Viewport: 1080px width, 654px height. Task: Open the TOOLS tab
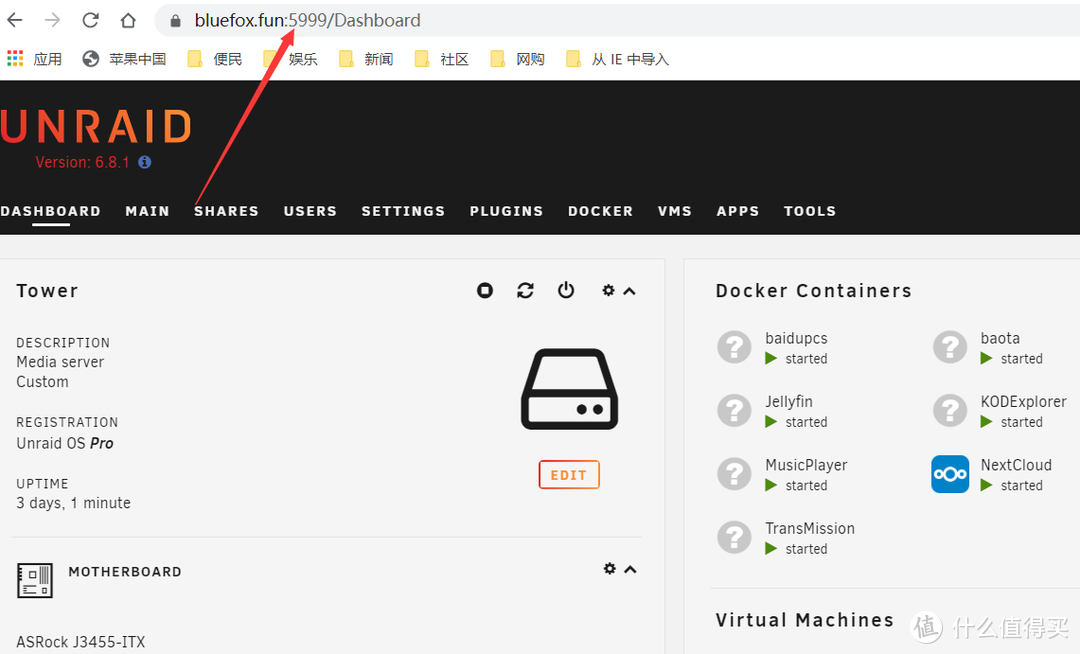810,211
